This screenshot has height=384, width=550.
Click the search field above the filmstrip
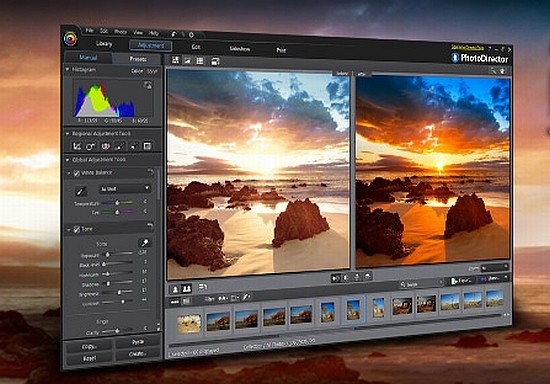coord(422,283)
